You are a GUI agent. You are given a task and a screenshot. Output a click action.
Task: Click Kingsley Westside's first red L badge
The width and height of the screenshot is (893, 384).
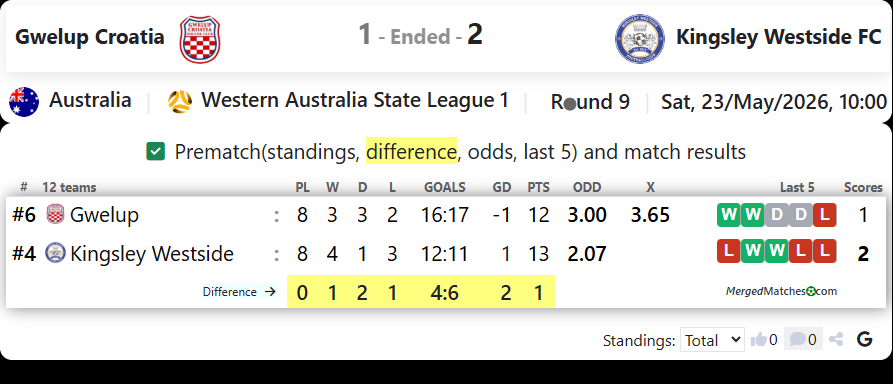pos(728,251)
